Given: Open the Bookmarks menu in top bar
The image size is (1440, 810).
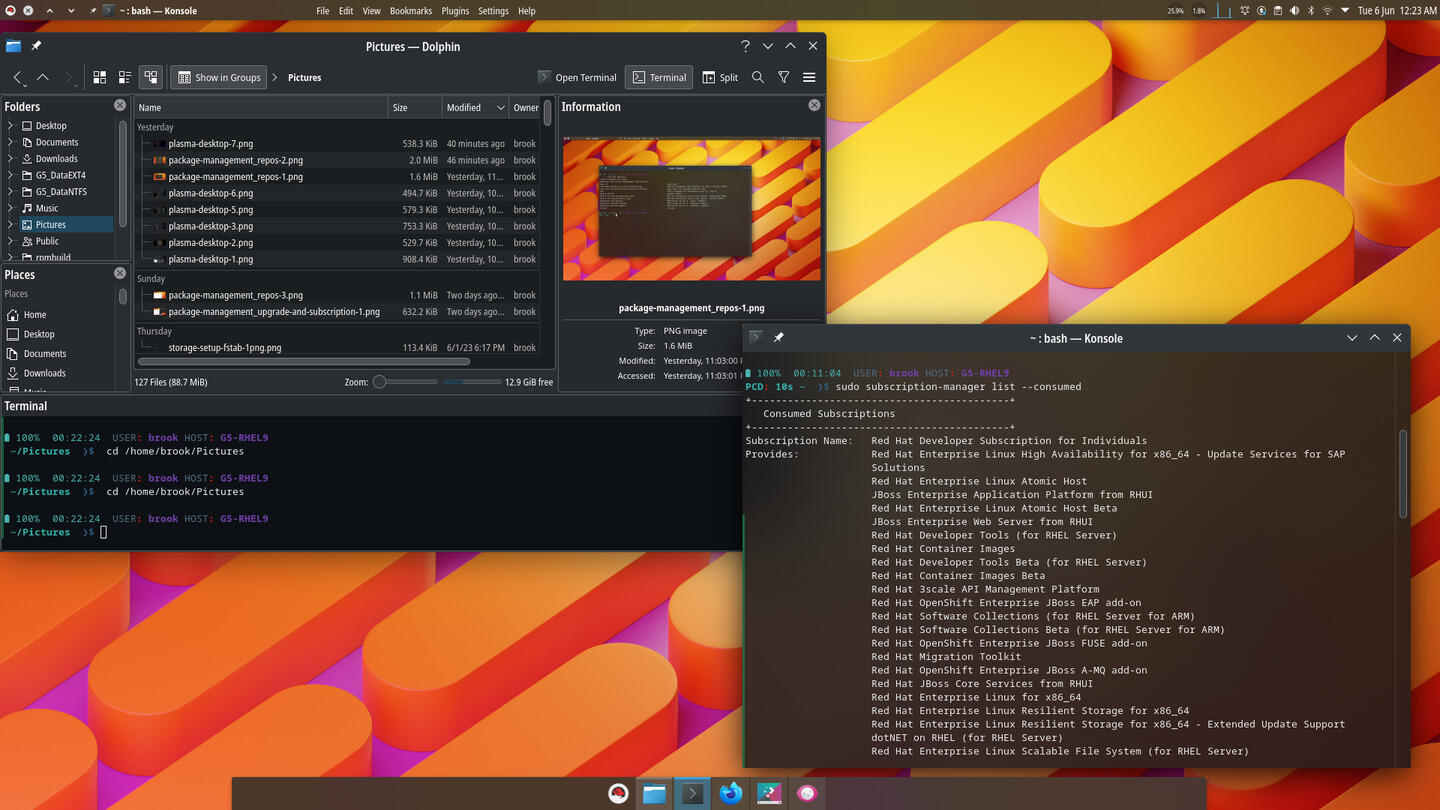Looking at the screenshot, I should [411, 11].
